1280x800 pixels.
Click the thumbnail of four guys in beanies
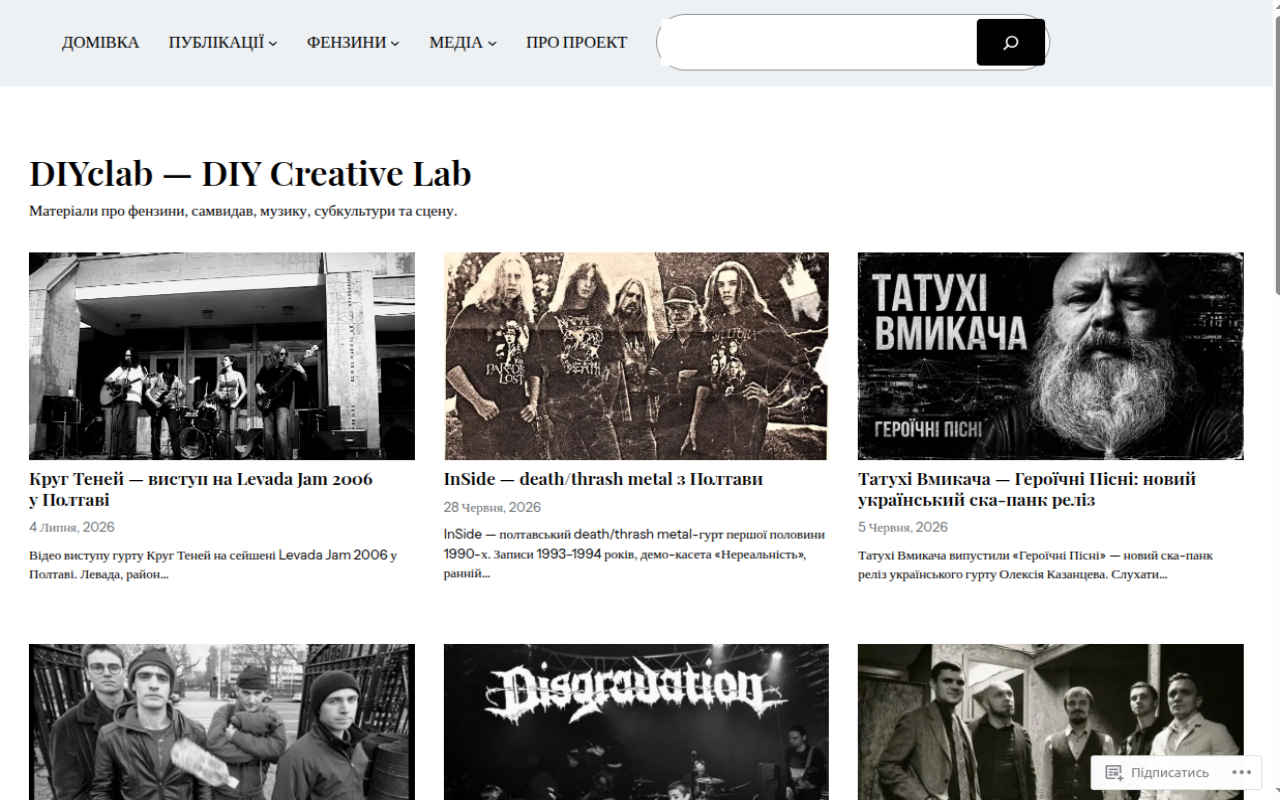point(222,722)
